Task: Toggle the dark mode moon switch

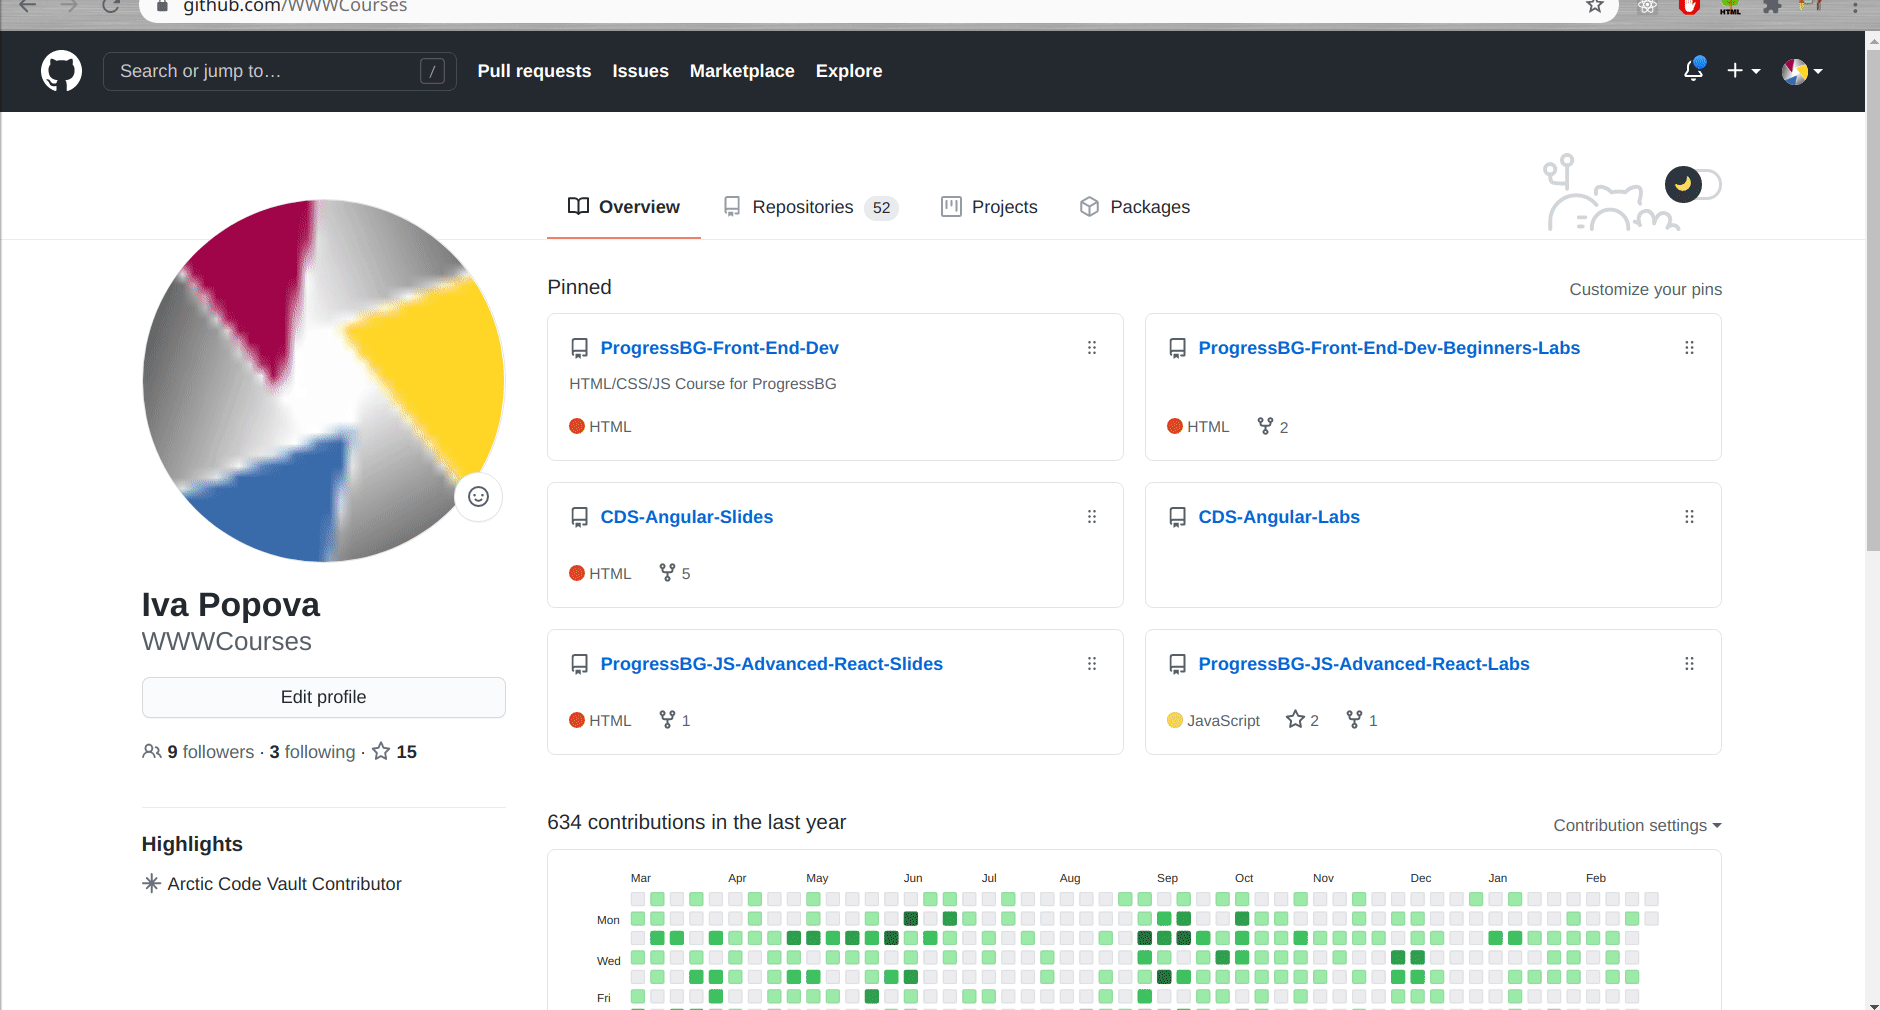Action: click(x=1693, y=184)
